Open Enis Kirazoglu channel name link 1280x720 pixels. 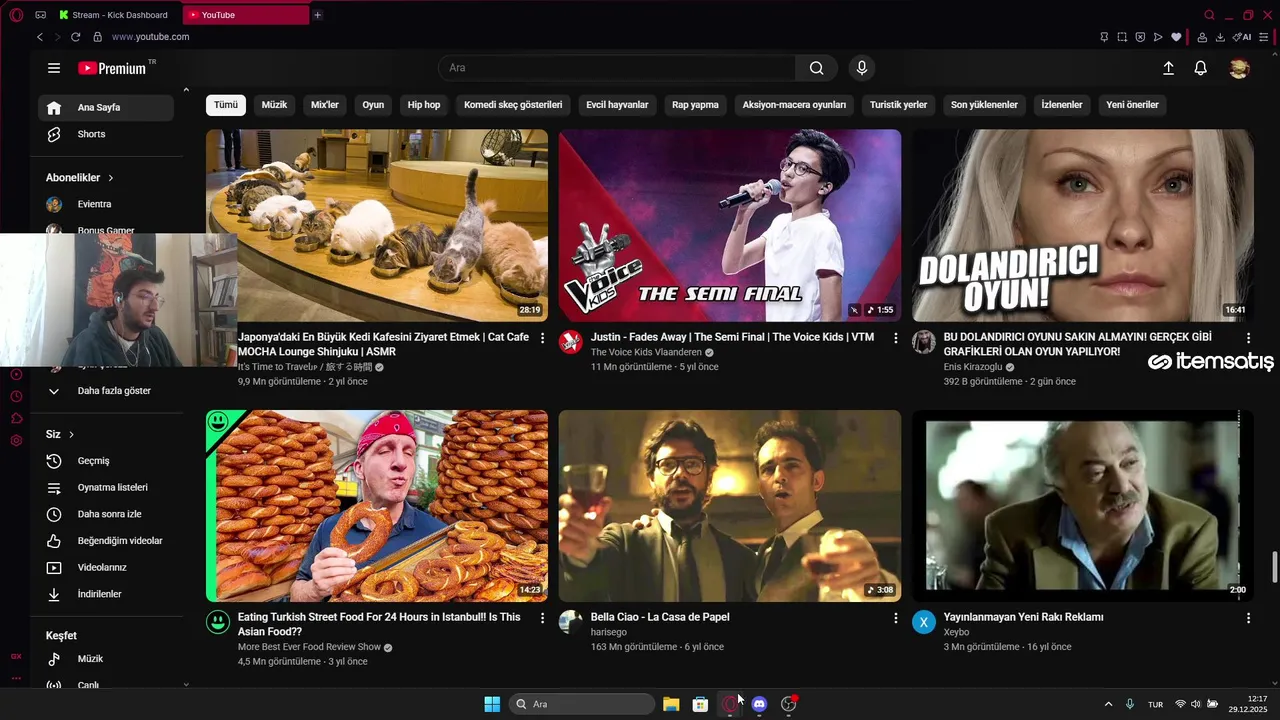click(x=972, y=368)
